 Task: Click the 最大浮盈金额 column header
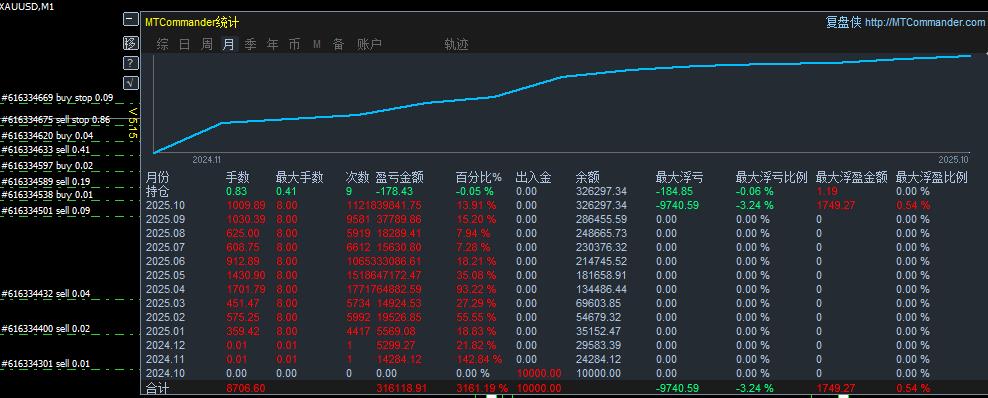tap(852, 178)
